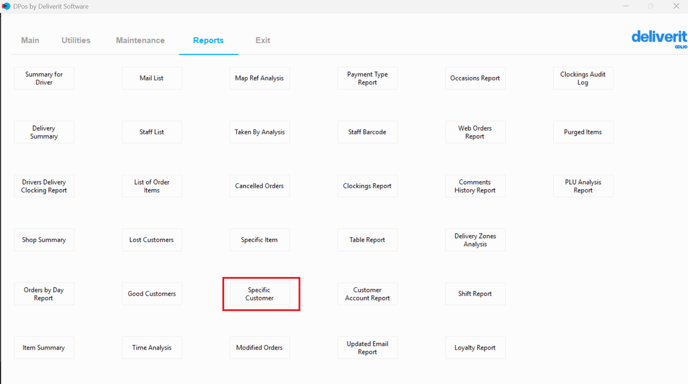Open the Mail List report
Viewport: 688px width, 384px height.
click(x=152, y=78)
